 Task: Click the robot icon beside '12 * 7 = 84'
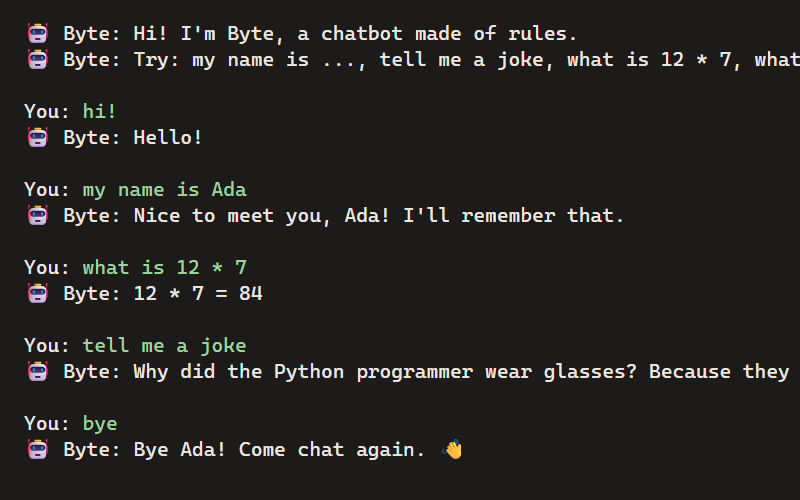point(38,294)
